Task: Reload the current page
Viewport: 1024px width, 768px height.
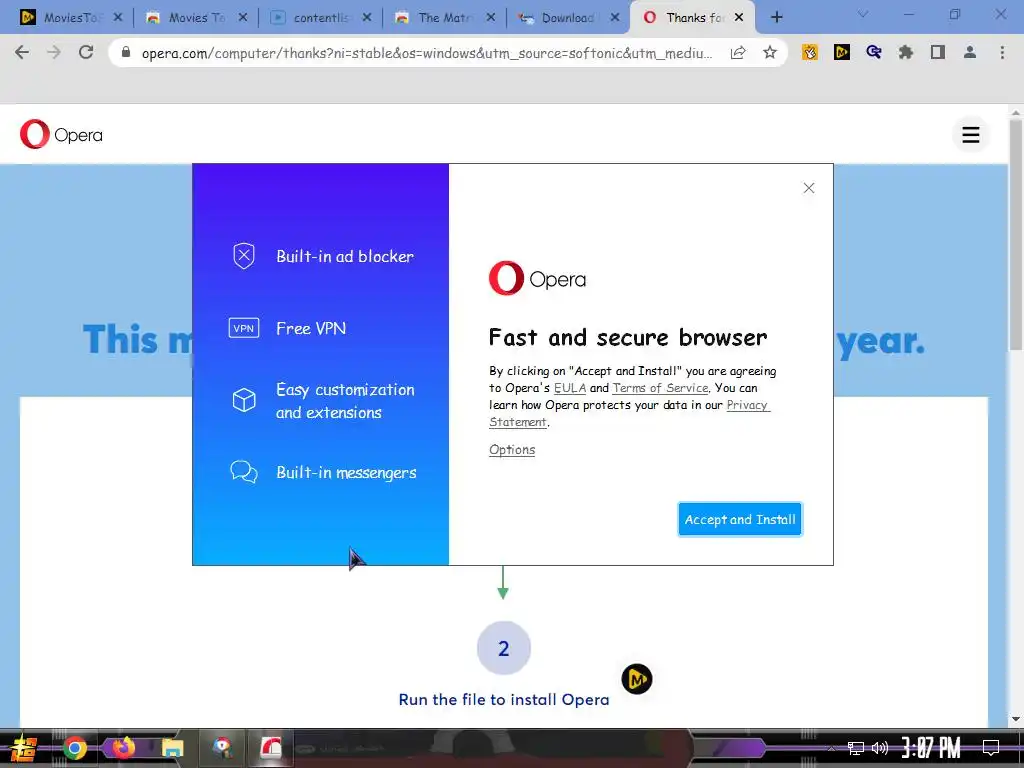Action: [86, 52]
